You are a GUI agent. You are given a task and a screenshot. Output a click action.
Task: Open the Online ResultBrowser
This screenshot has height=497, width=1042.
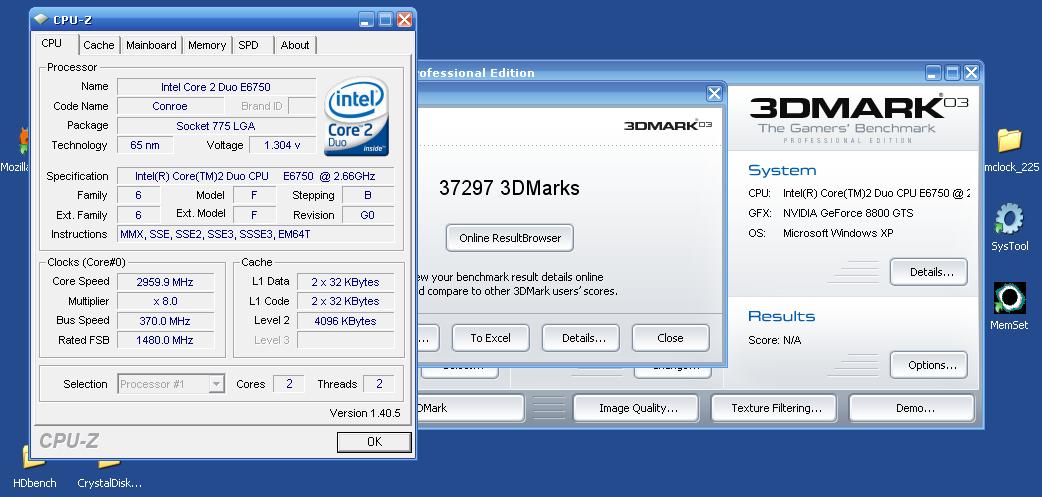(510, 238)
